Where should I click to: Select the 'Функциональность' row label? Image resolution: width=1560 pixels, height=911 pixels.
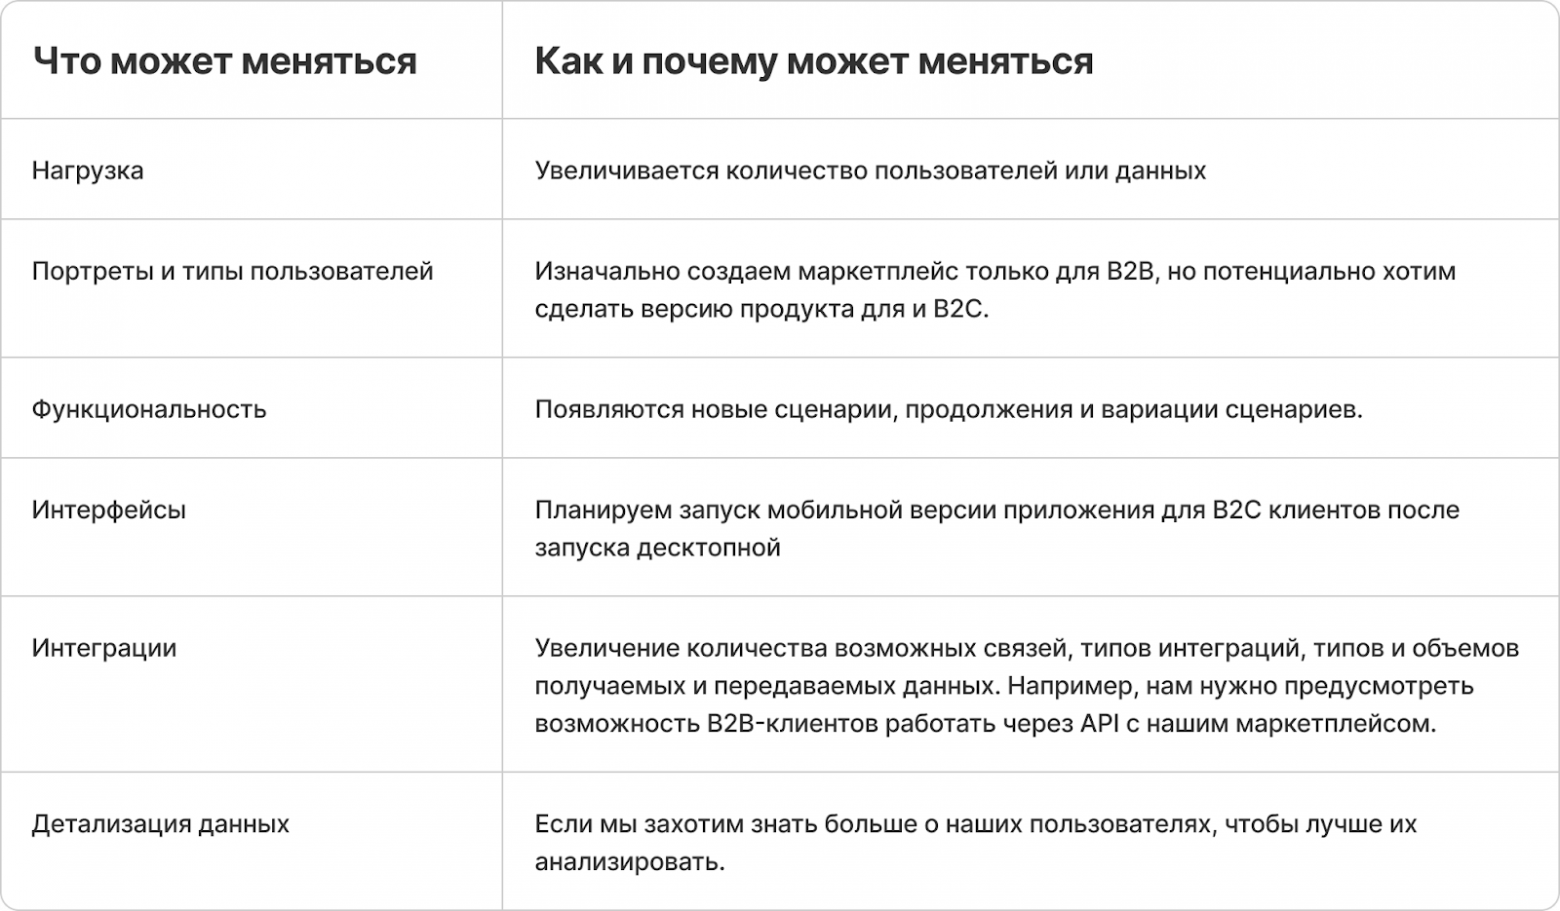149,410
